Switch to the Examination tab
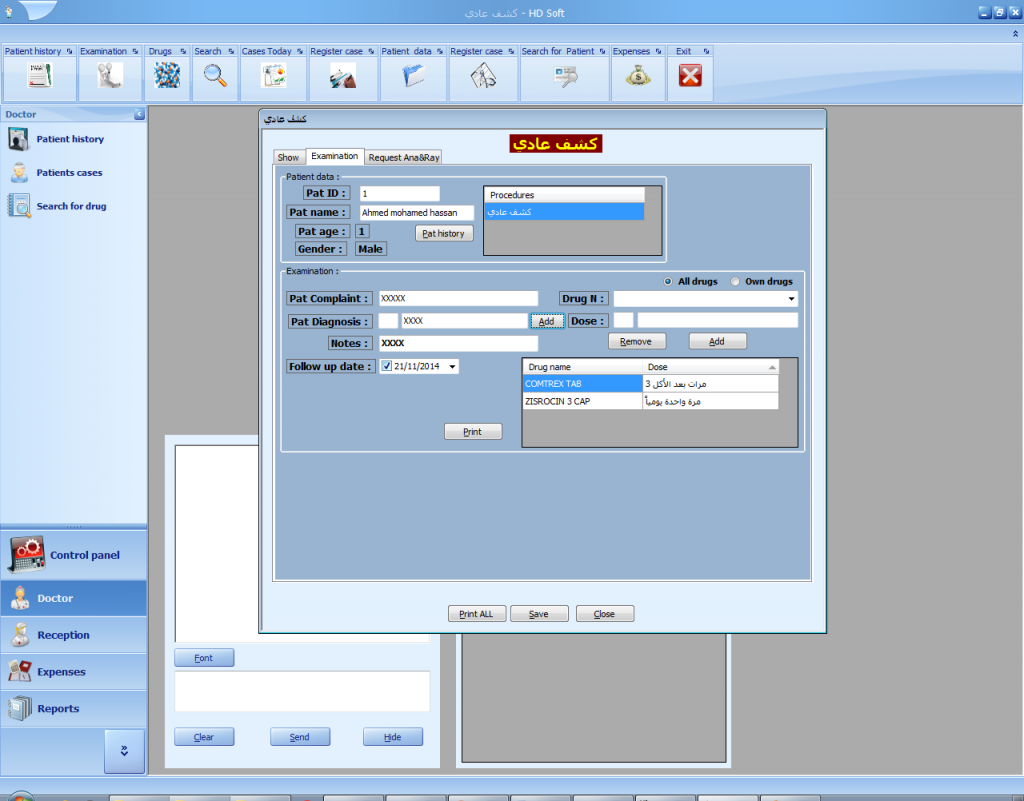1024x801 pixels. coord(334,156)
